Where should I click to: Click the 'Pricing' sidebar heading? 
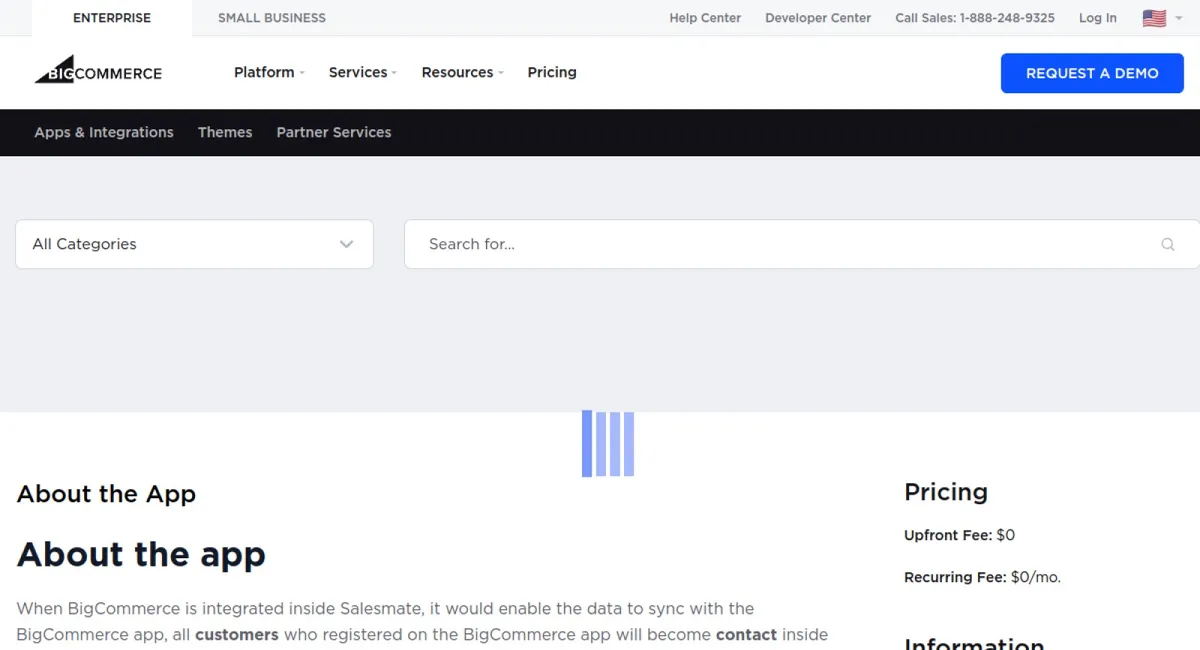coord(946,492)
